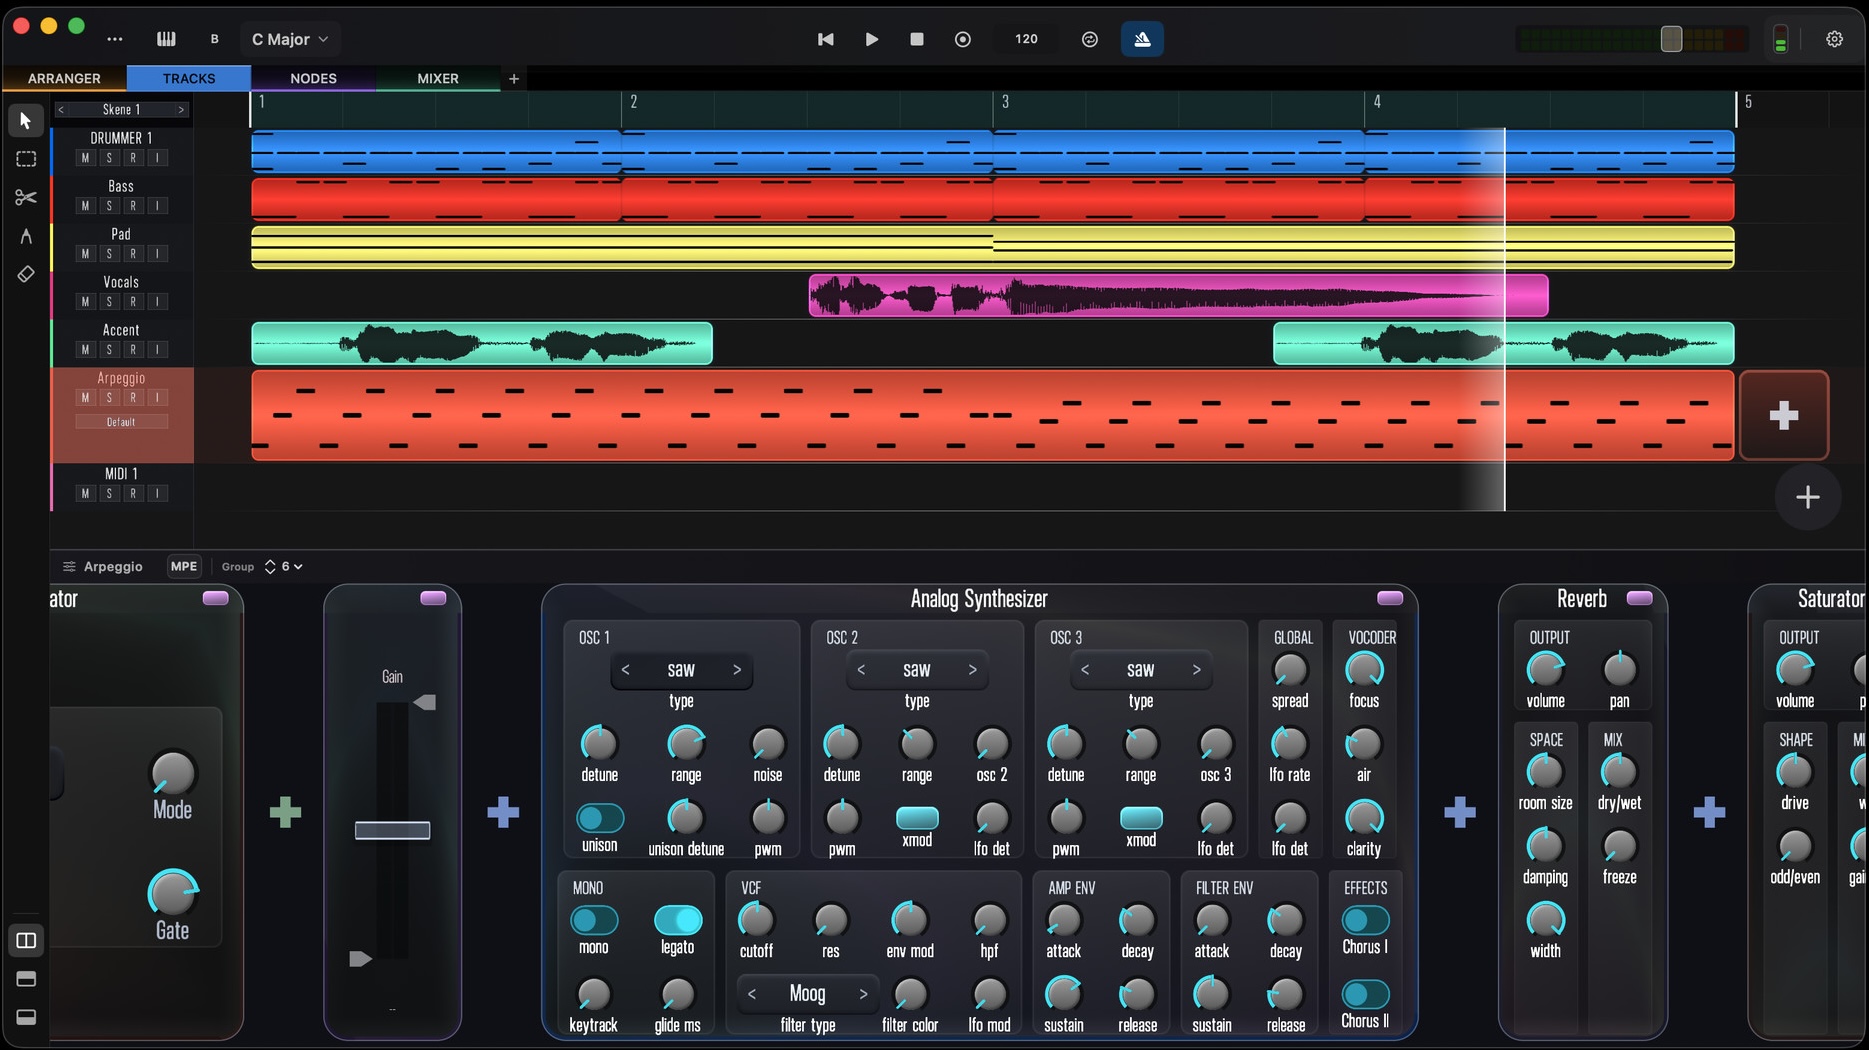Enable Chorus I effect
1869x1050 pixels.
(x=1365, y=920)
